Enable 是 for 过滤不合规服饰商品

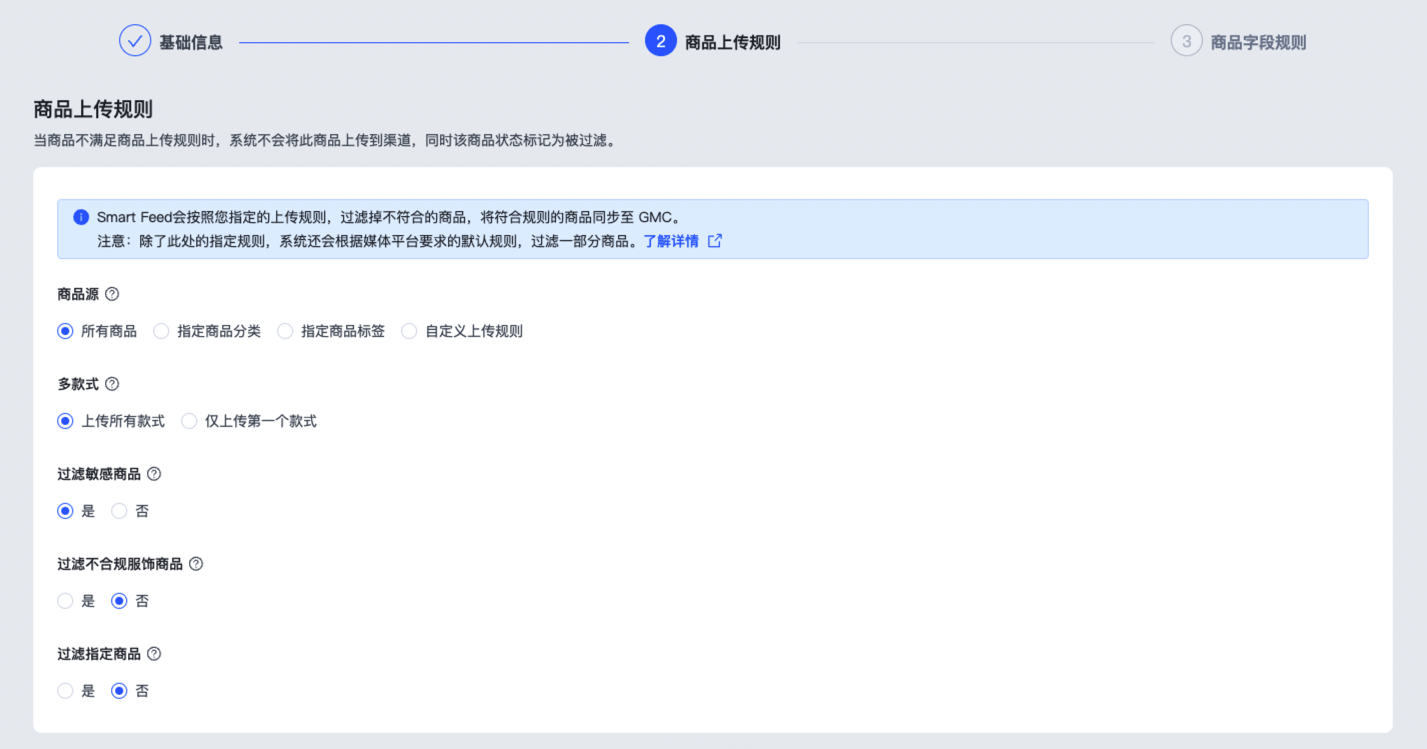pos(65,600)
